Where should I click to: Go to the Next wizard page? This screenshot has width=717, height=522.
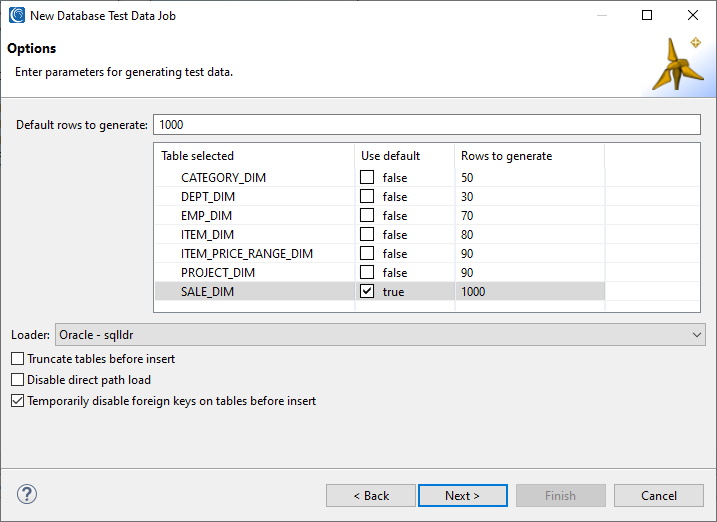point(463,495)
